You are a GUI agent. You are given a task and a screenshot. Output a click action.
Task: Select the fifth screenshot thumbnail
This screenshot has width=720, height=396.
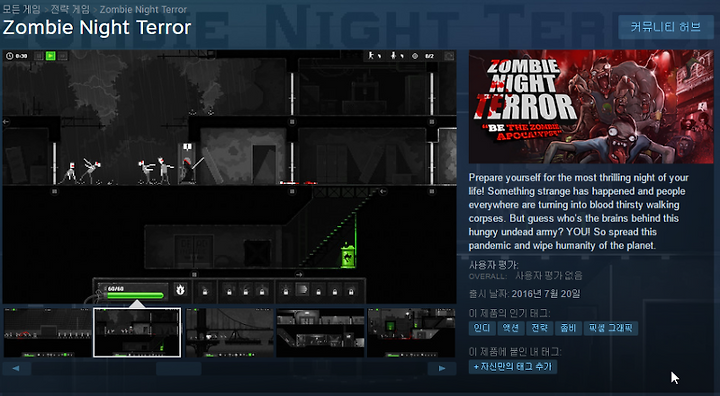coord(411,333)
